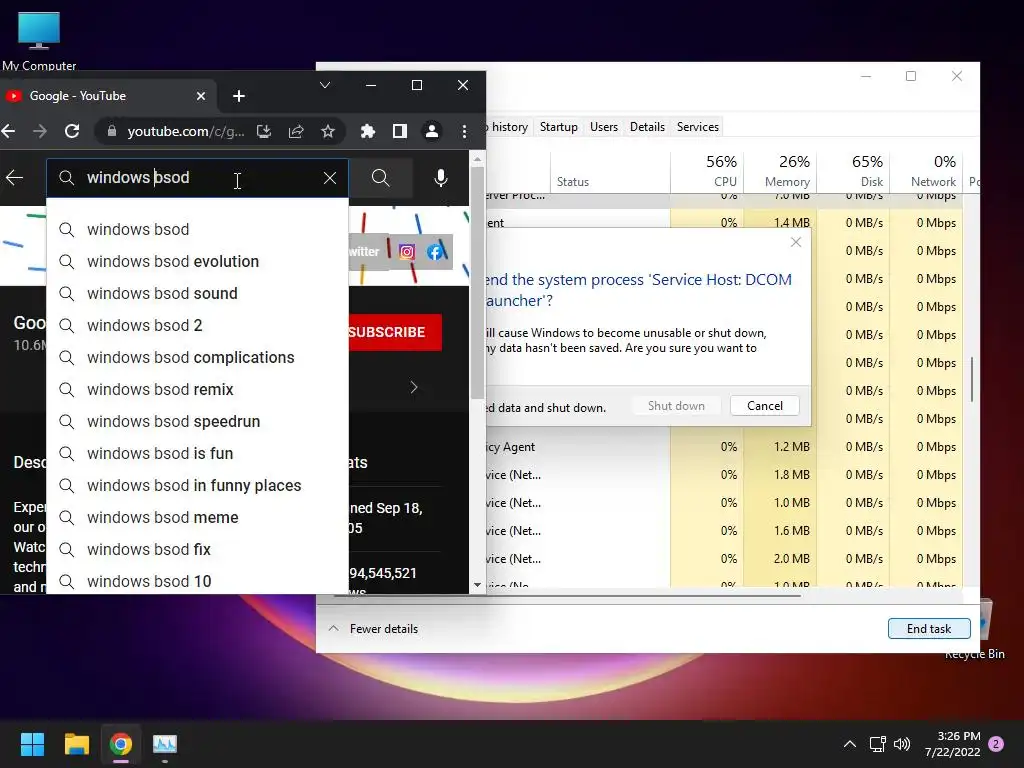Click the Chrome taskbar icon
The width and height of the screenshot is (1024, 768).
point(121,744)
